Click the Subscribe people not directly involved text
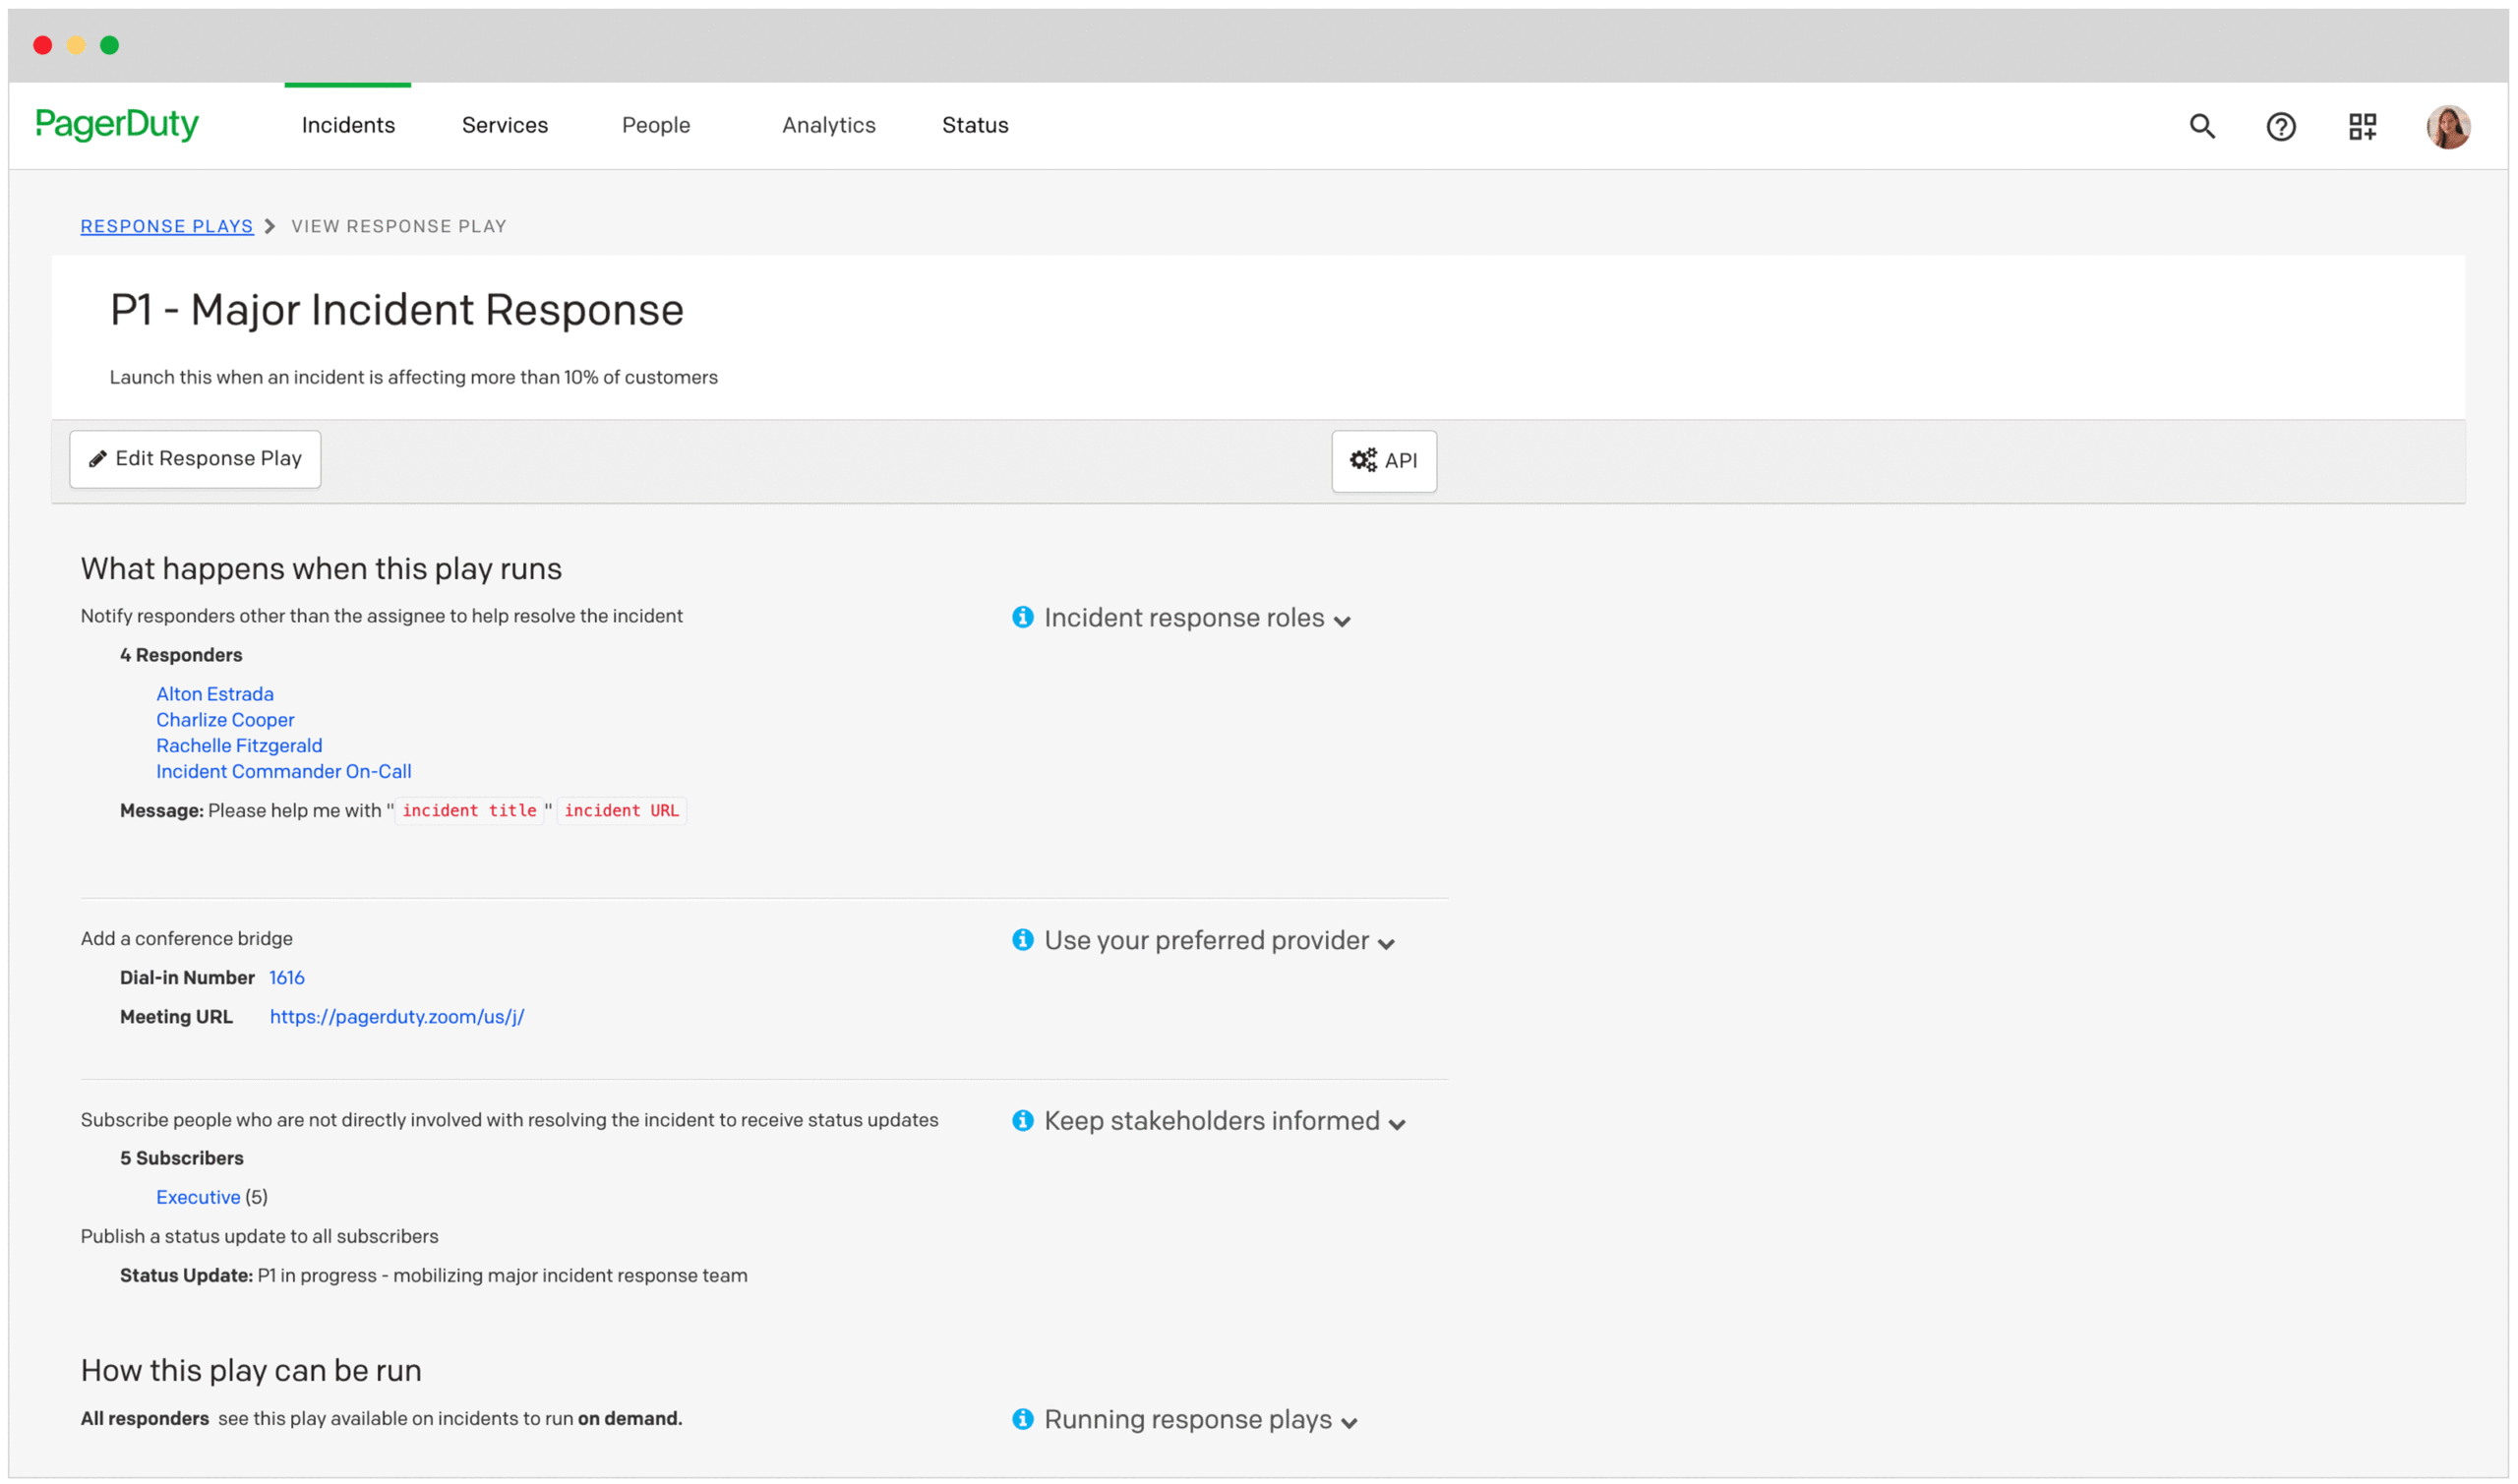2518x1484 pixels. point(510,1120)
